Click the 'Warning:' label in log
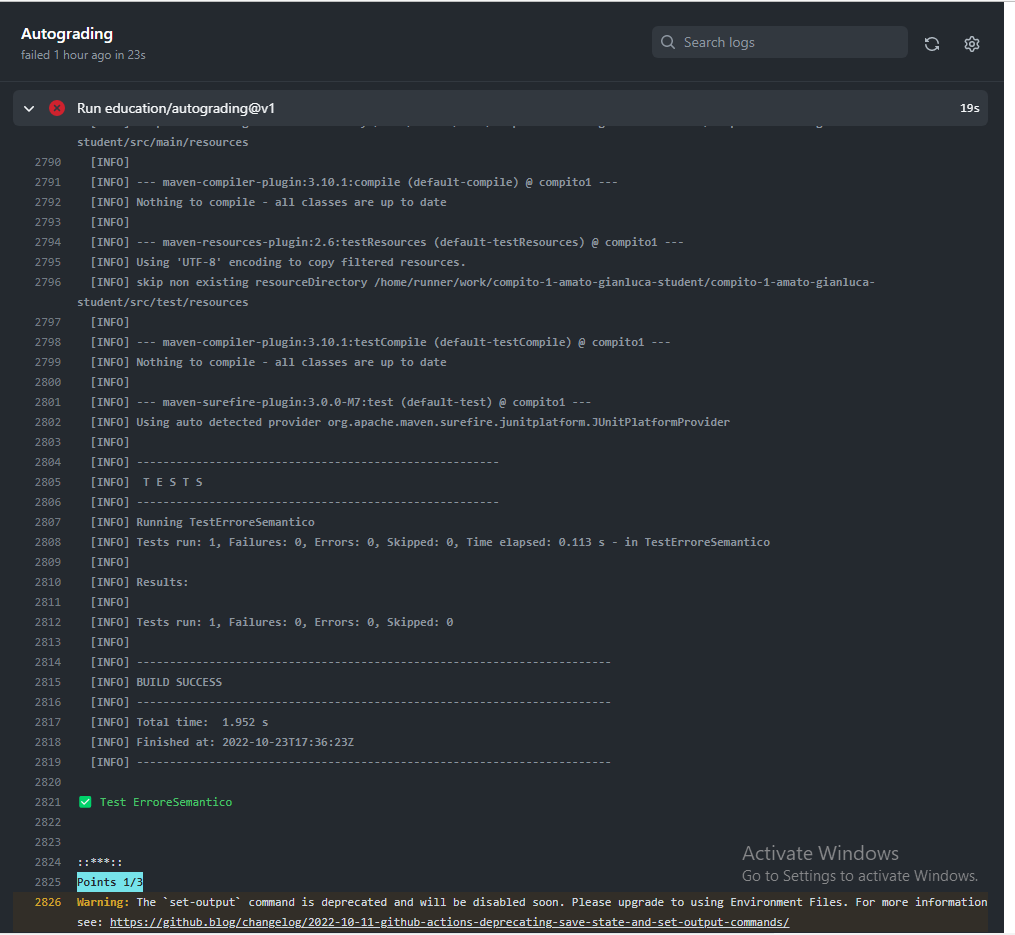The image size is (1015, 935). (x=103, y=902)
